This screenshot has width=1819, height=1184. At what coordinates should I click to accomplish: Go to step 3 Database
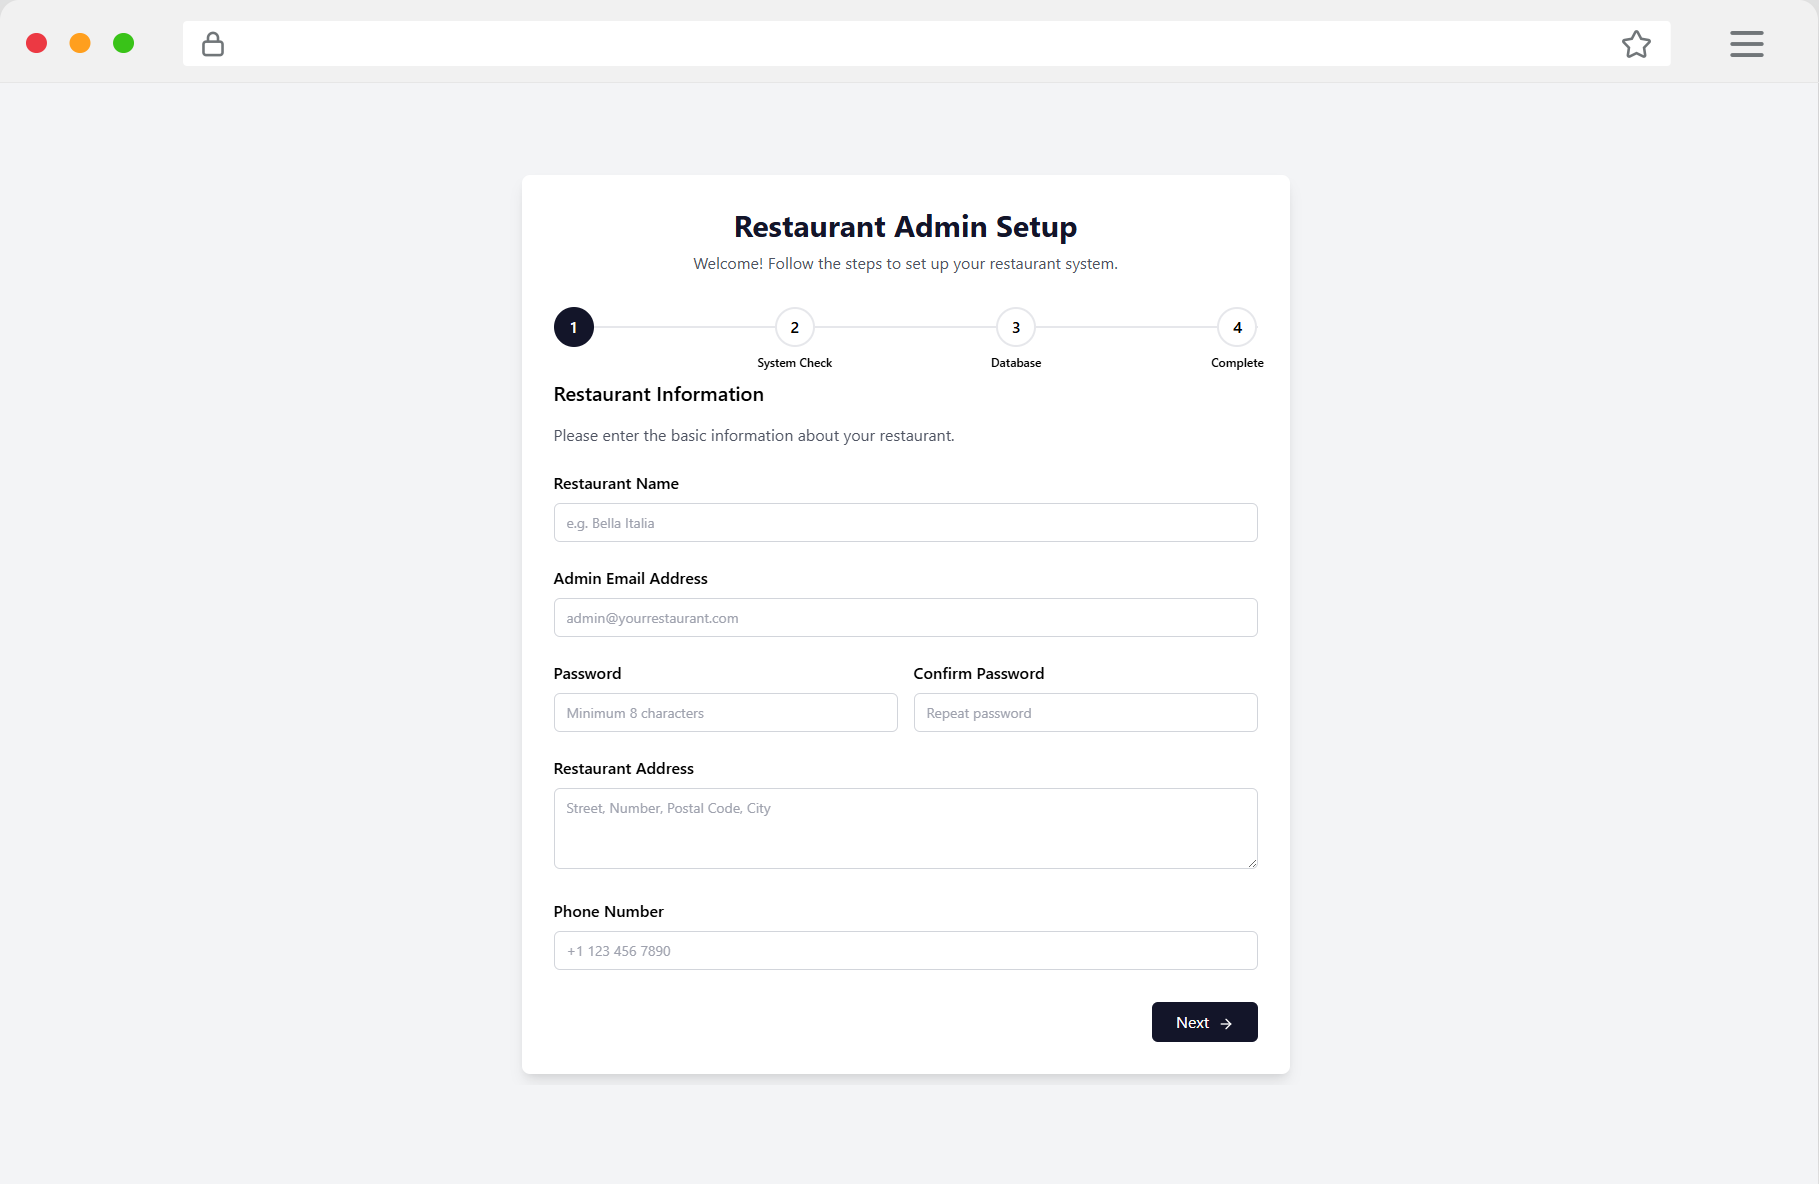(x=1016, y=327)
